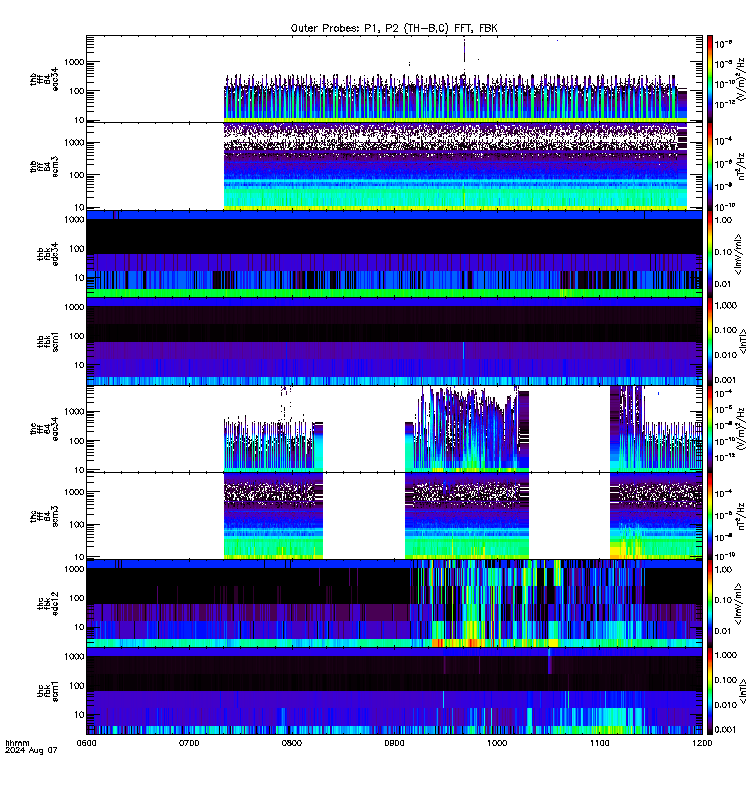Click the 10 y-axis tick on thc scm1 panel
750x800 pixels.
click(x=79, y=715)
